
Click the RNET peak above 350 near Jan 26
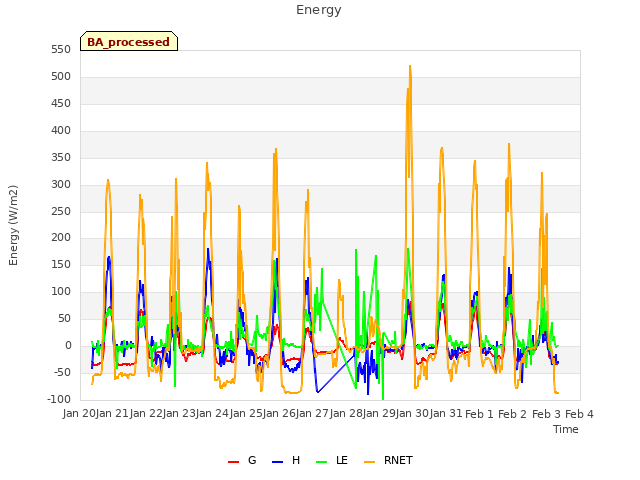[x=276, y=150]
